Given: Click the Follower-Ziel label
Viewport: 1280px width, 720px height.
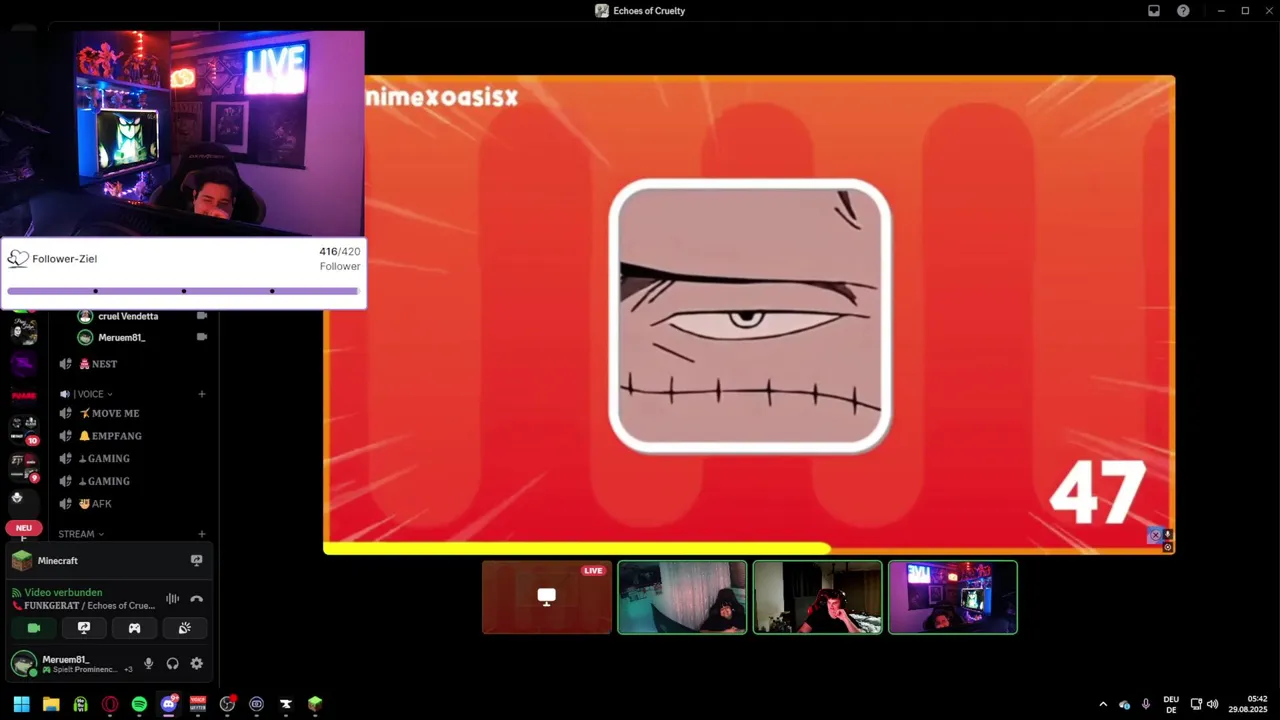Looking at the screenshot, I should [x=64, y=259].
